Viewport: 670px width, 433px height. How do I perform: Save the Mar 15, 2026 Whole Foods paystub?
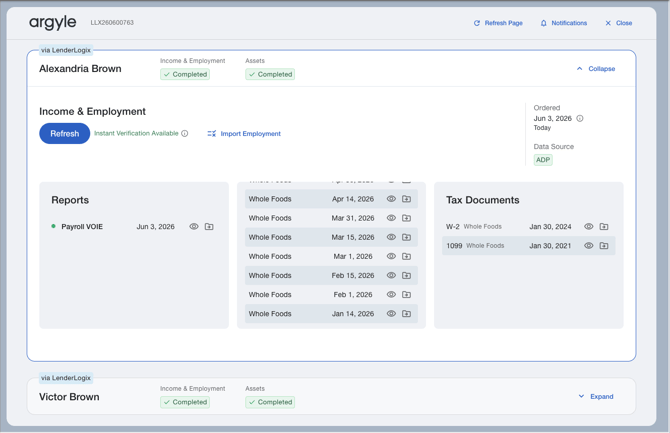[x=406, y=237]
